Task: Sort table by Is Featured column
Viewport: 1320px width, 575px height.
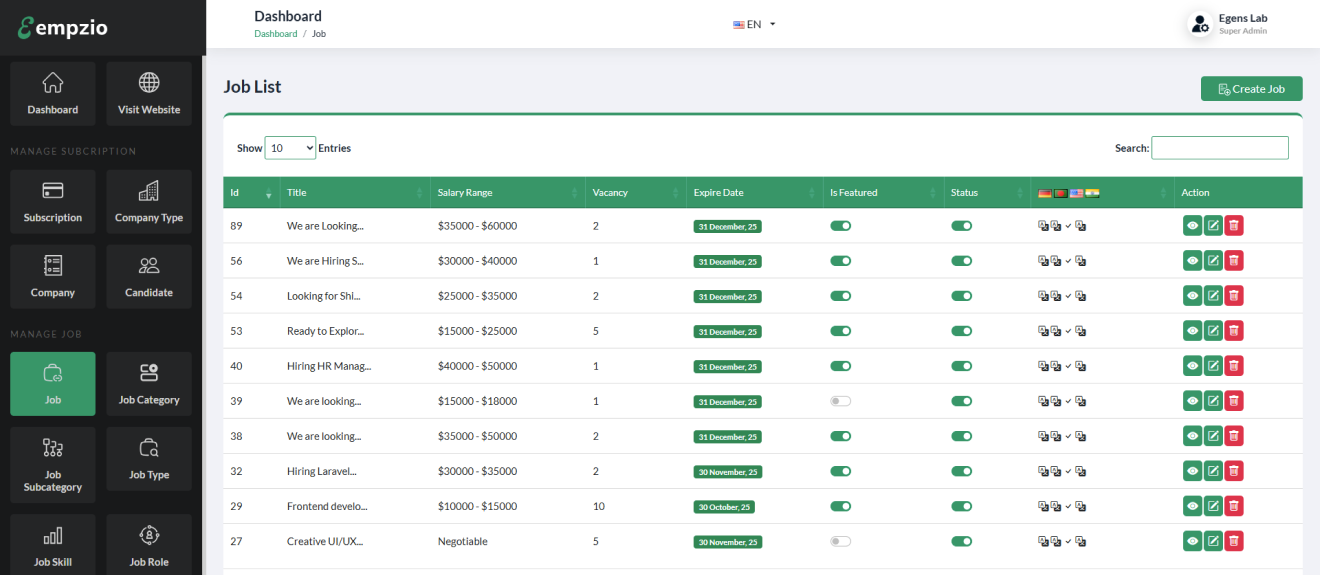Action: click(x=883, y=193)
